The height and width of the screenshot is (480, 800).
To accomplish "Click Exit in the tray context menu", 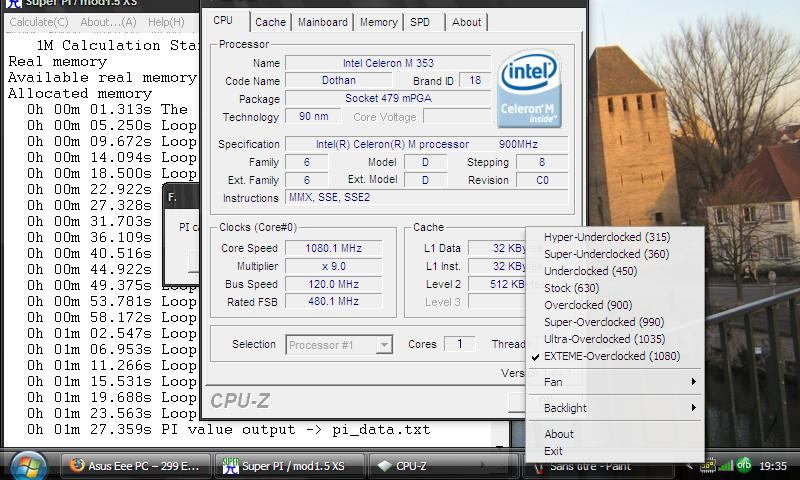I will pos(614,451).
